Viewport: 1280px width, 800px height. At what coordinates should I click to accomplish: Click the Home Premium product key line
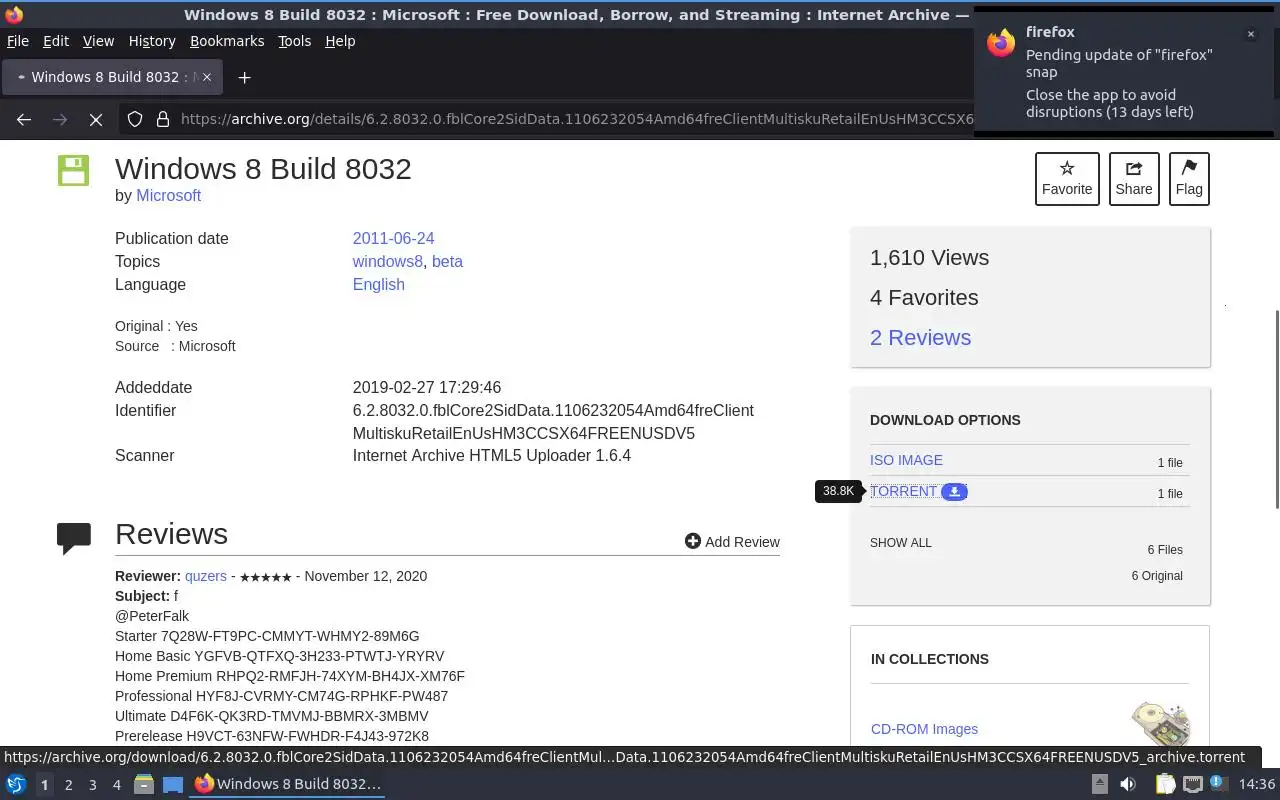(290, 676)
